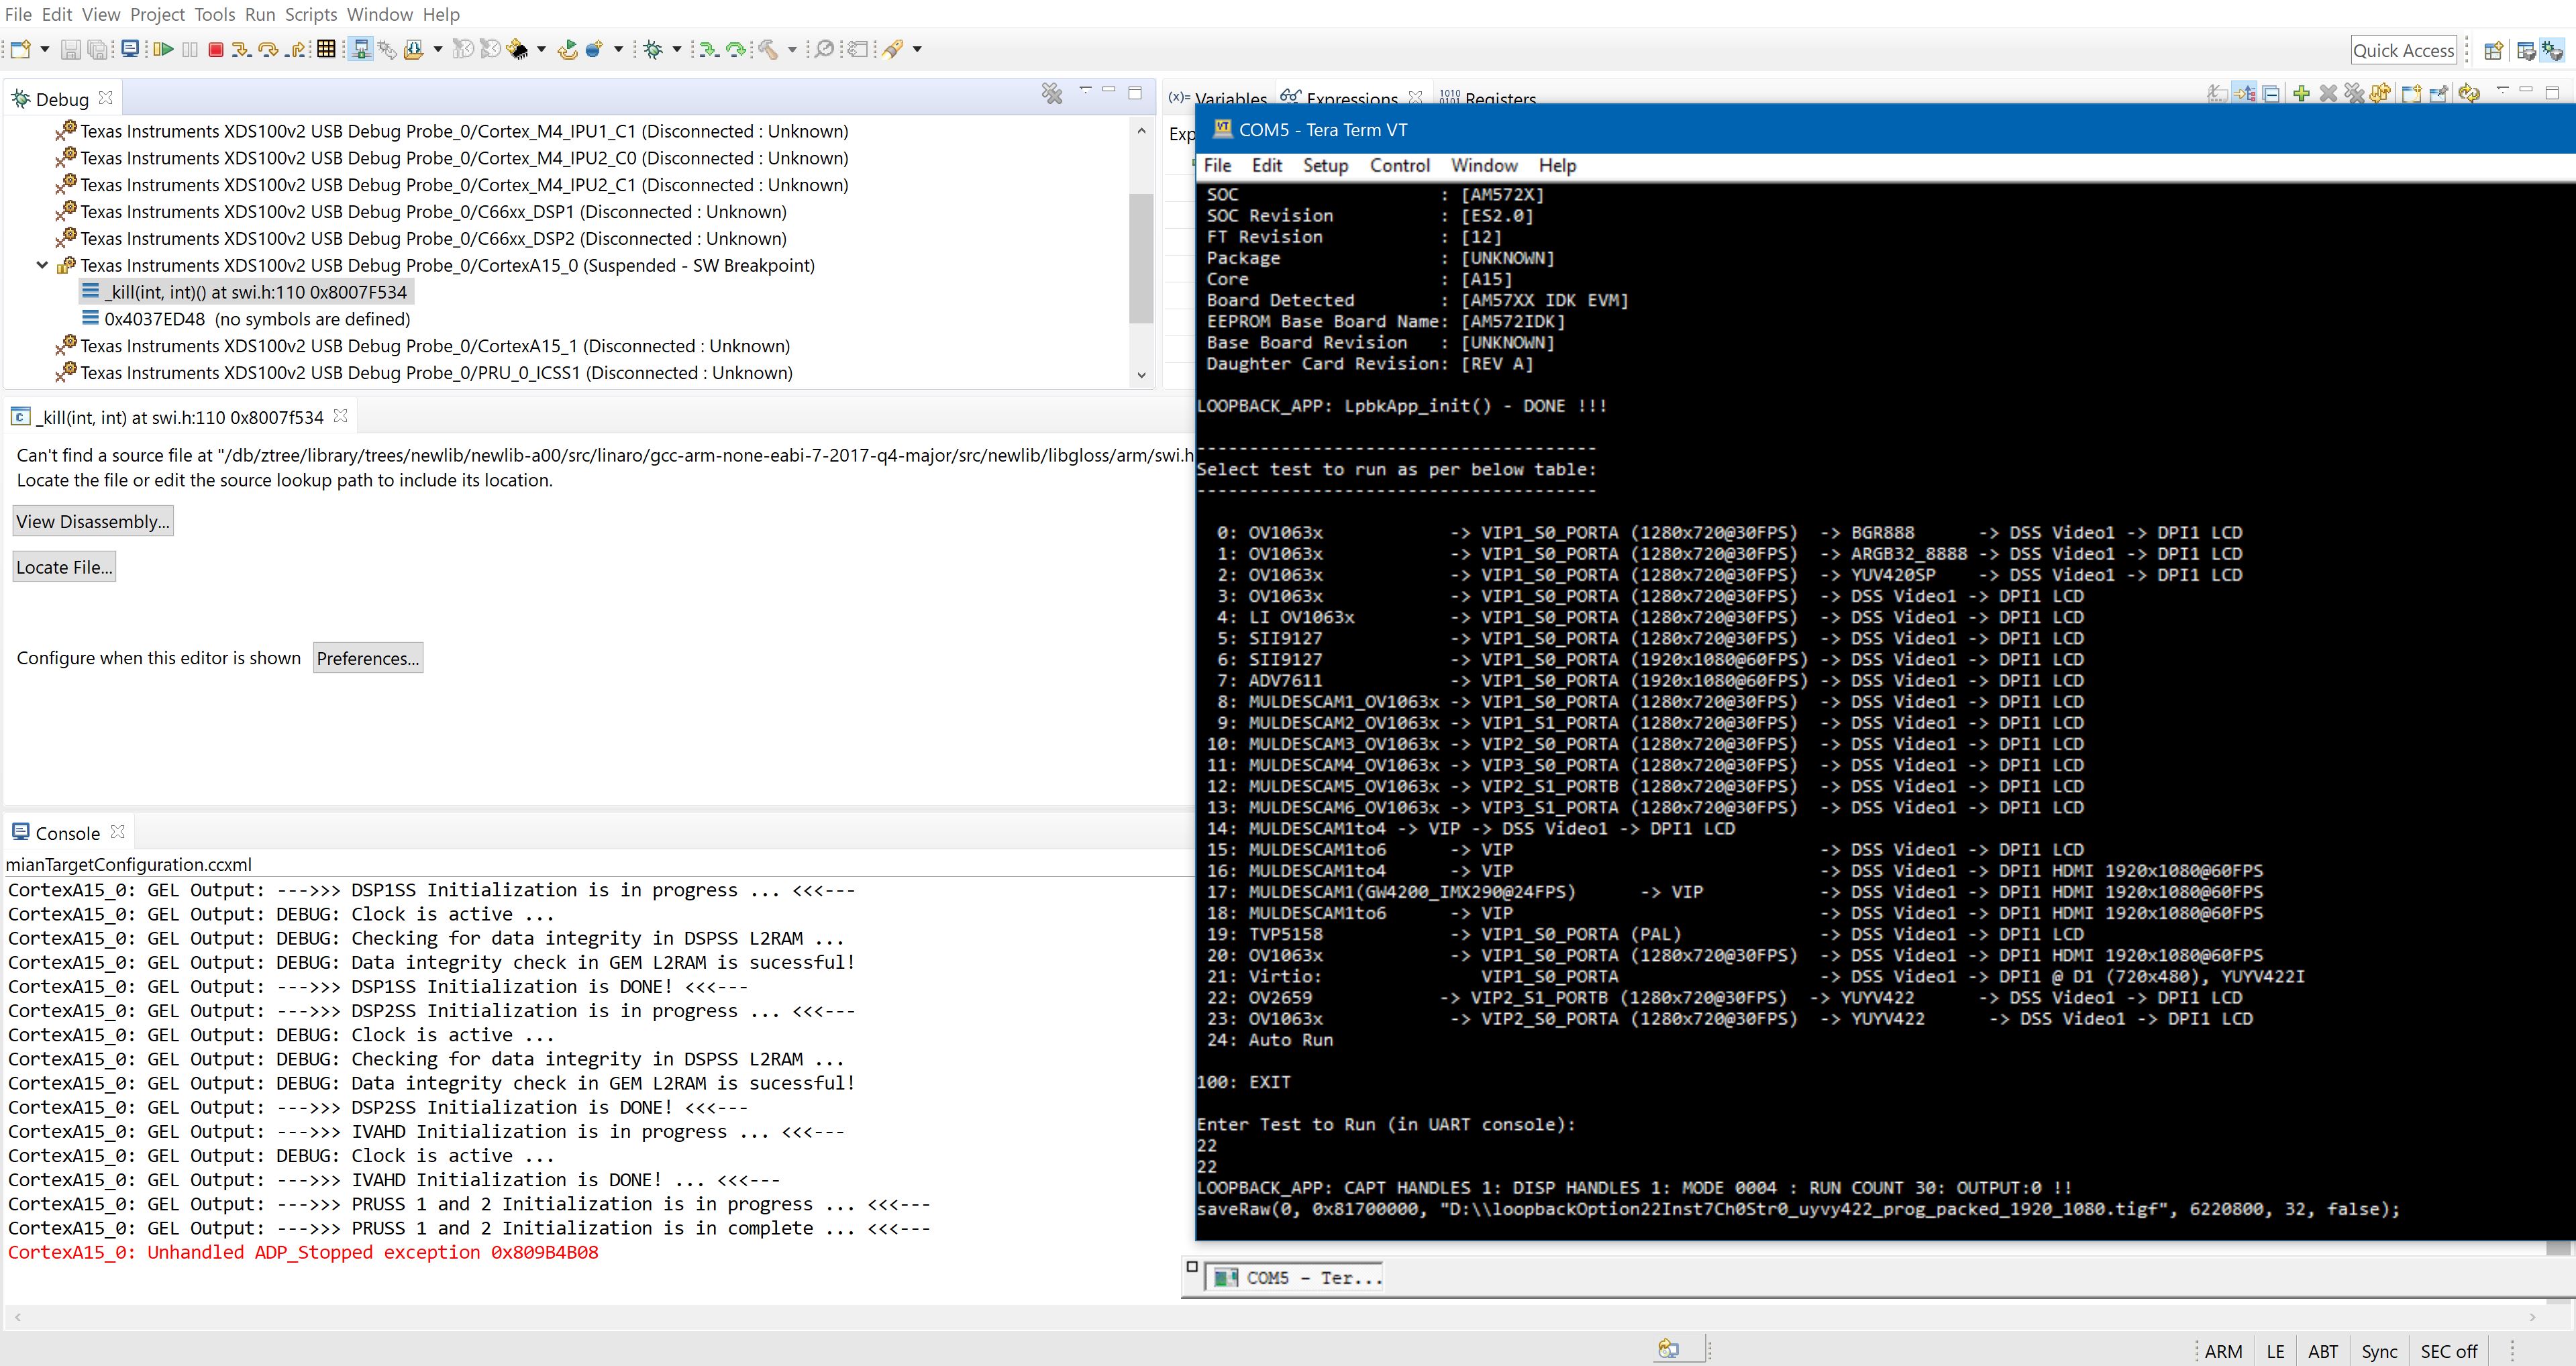Click the Step Over icon
2576x1366 pixels.
pyautogui.click(x=268, y=49)
